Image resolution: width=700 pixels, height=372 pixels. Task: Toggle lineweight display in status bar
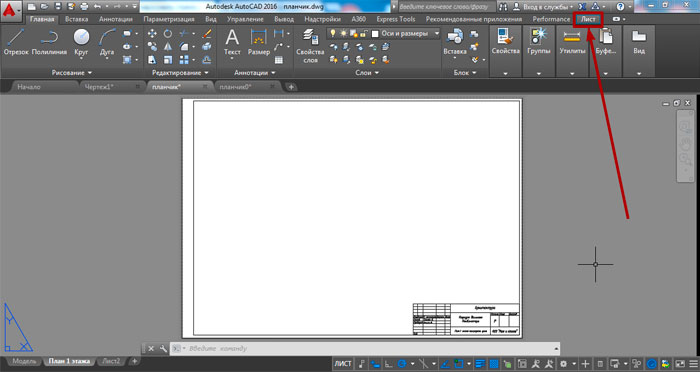pyautogui.click(x=480, y=364)
